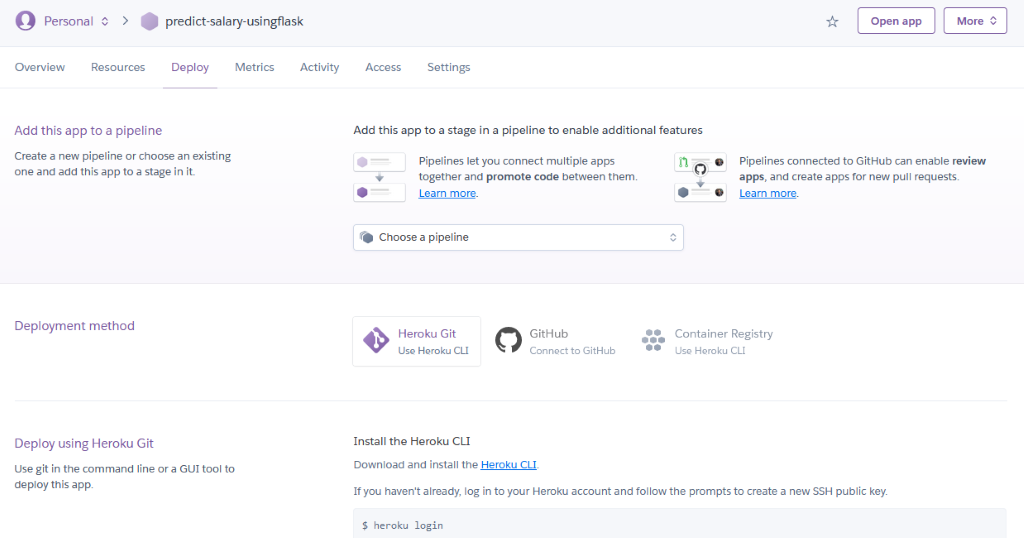Select Heroku Git deployment method
1024x538 pixels.
tap(417, 341)
